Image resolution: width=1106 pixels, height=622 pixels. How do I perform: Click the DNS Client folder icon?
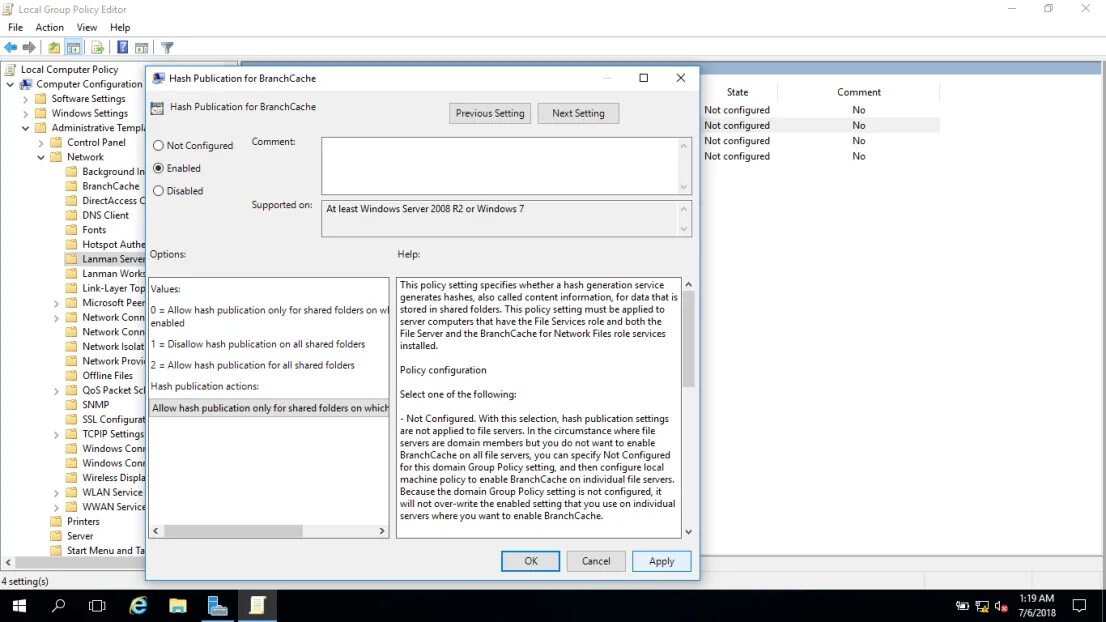pyautogui.click(x=71, y=215)
